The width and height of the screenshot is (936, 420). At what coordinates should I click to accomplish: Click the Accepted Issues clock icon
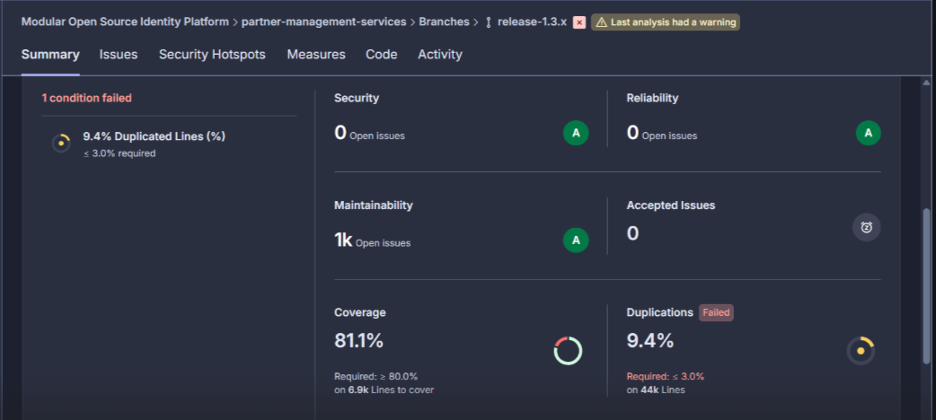(866, 227)
